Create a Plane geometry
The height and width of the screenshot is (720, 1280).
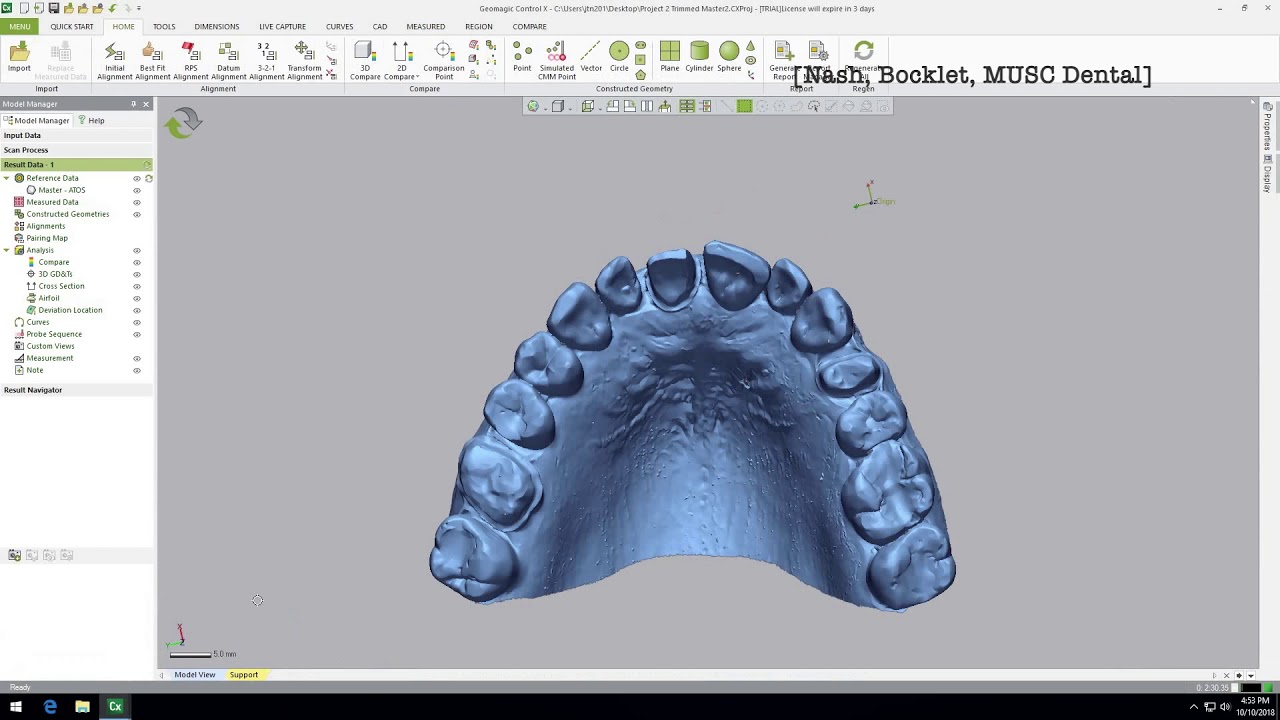(x=670, y=57)
